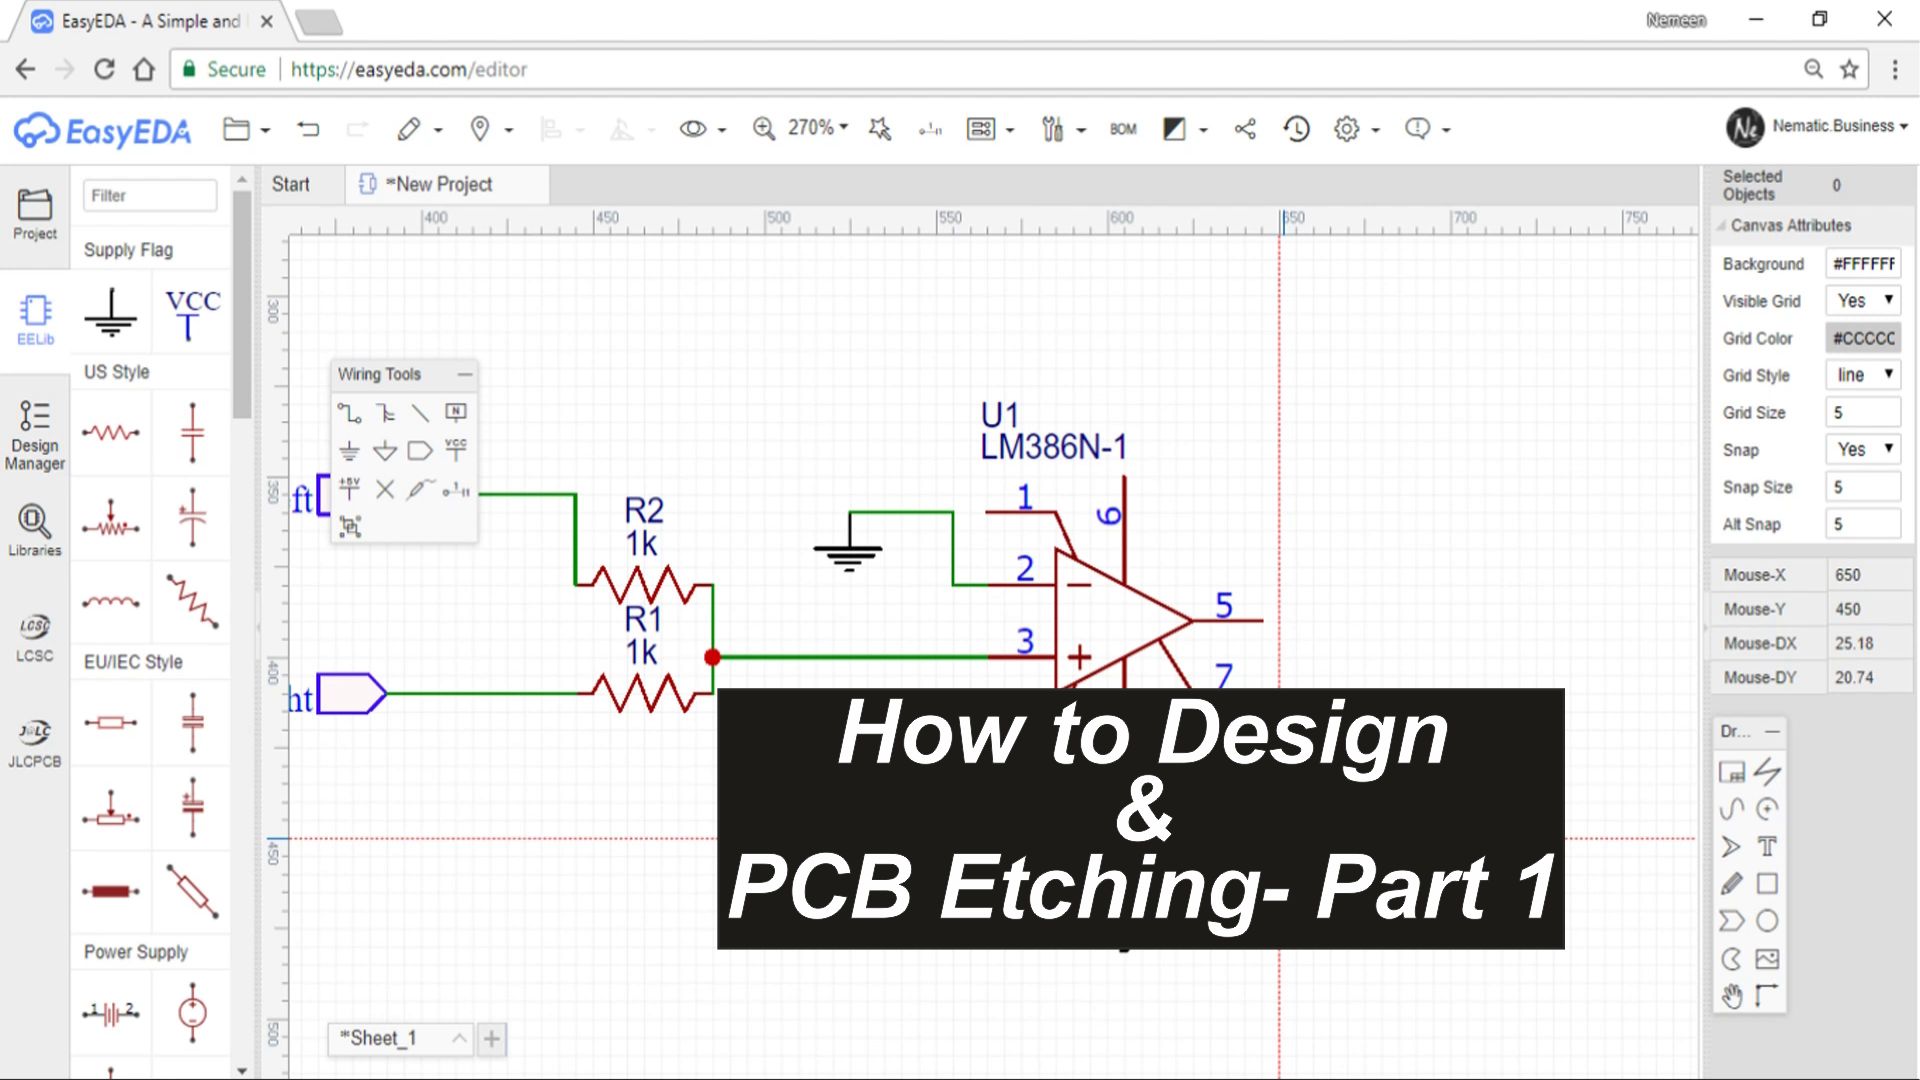Click the Grid Color #CCCCC swatch
Image resolution: width=1920 pixels, height=1080 pixels.
click(x=1863, y=338)
